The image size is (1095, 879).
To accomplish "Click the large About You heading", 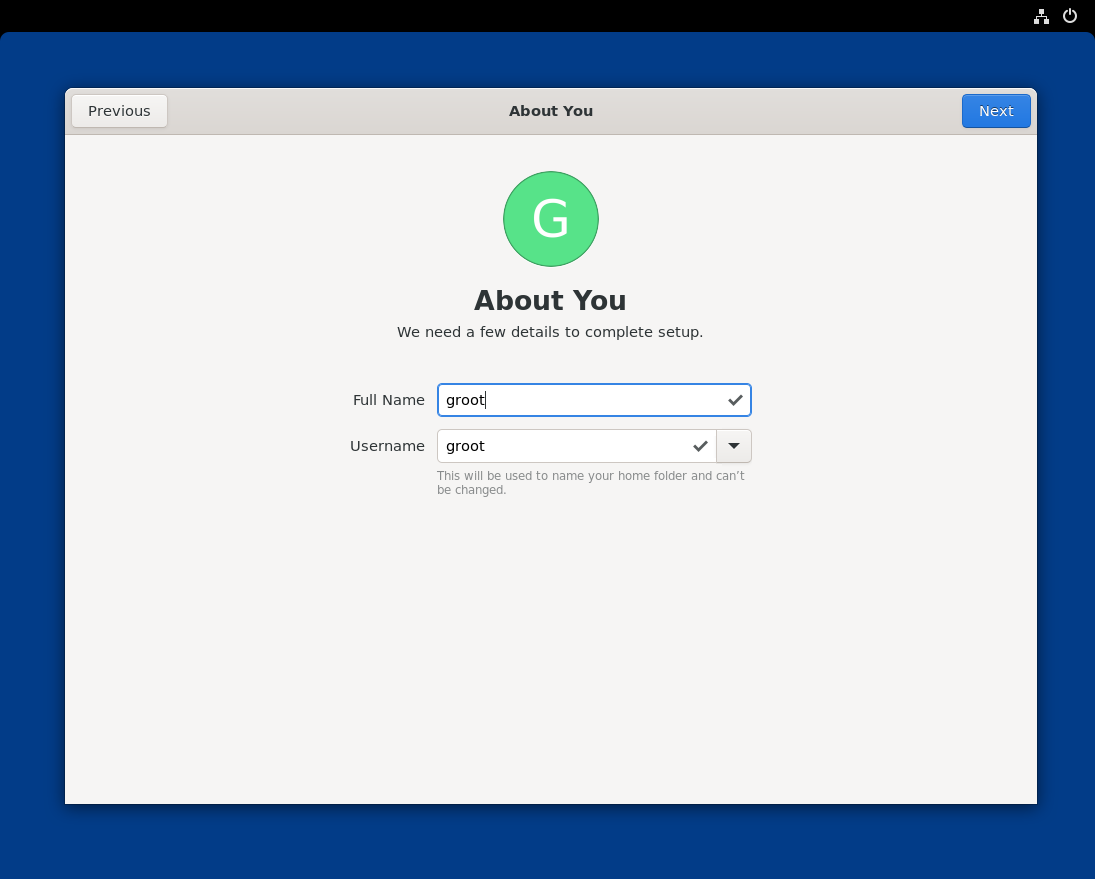I will (550, 301).
